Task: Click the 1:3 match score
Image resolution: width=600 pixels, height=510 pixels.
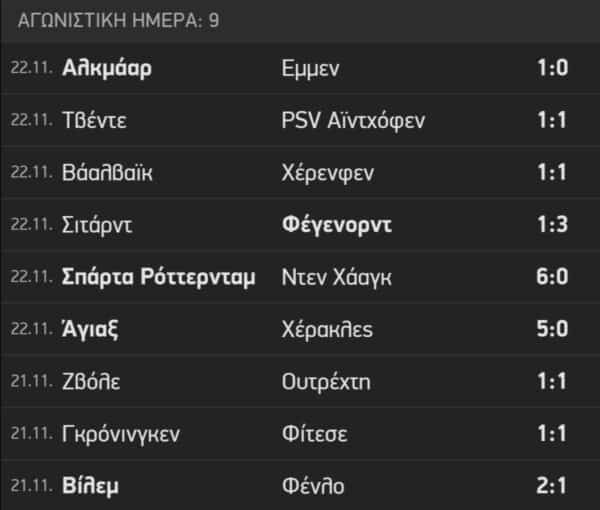Action: tap(551, 225)
